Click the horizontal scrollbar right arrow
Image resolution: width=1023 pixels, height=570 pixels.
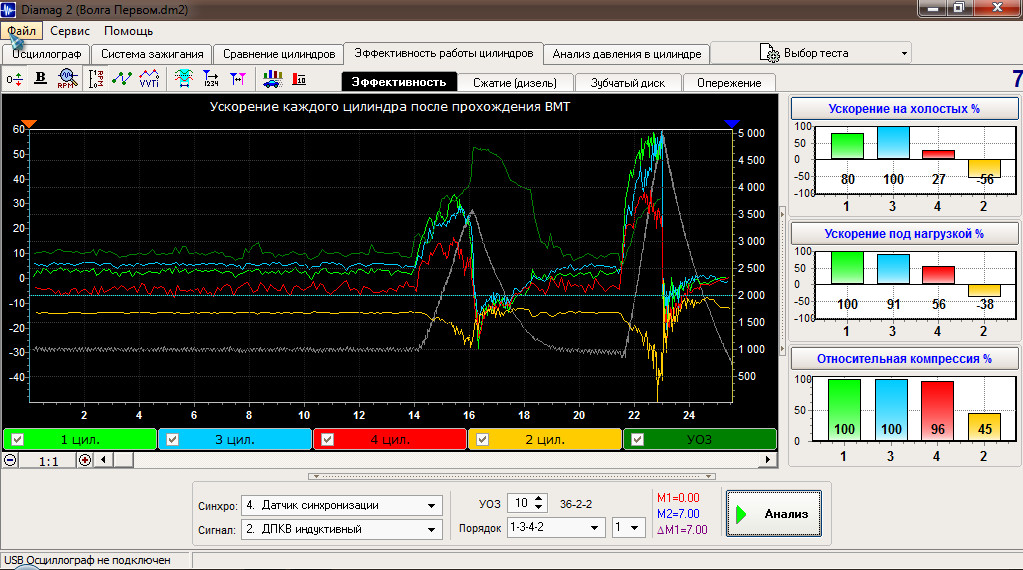point(768,460)
